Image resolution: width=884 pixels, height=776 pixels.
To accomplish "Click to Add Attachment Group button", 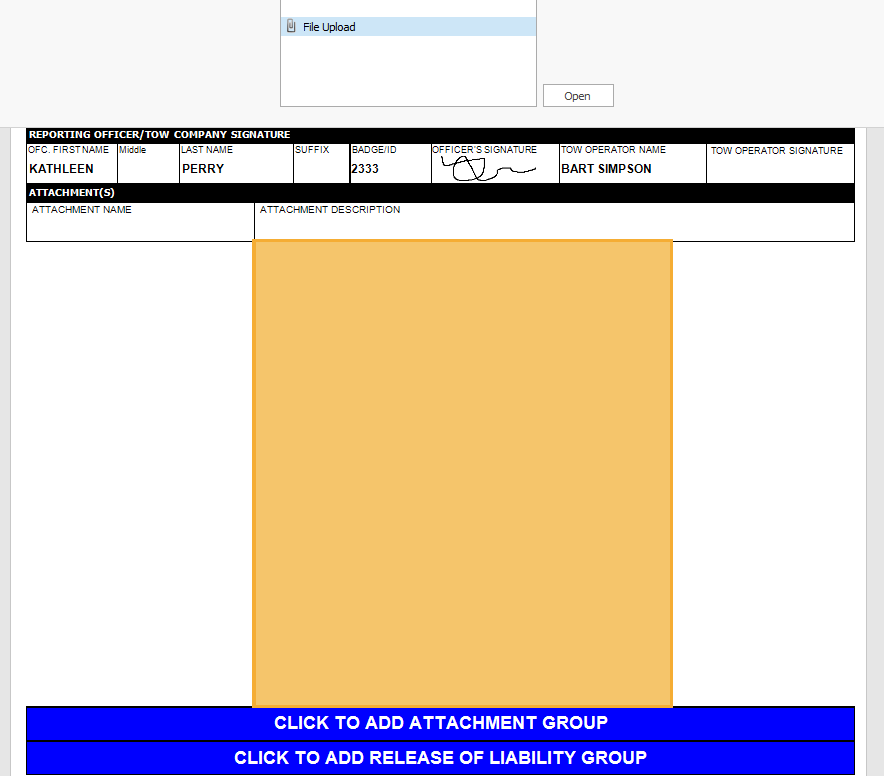I will (x=440, y=723).
